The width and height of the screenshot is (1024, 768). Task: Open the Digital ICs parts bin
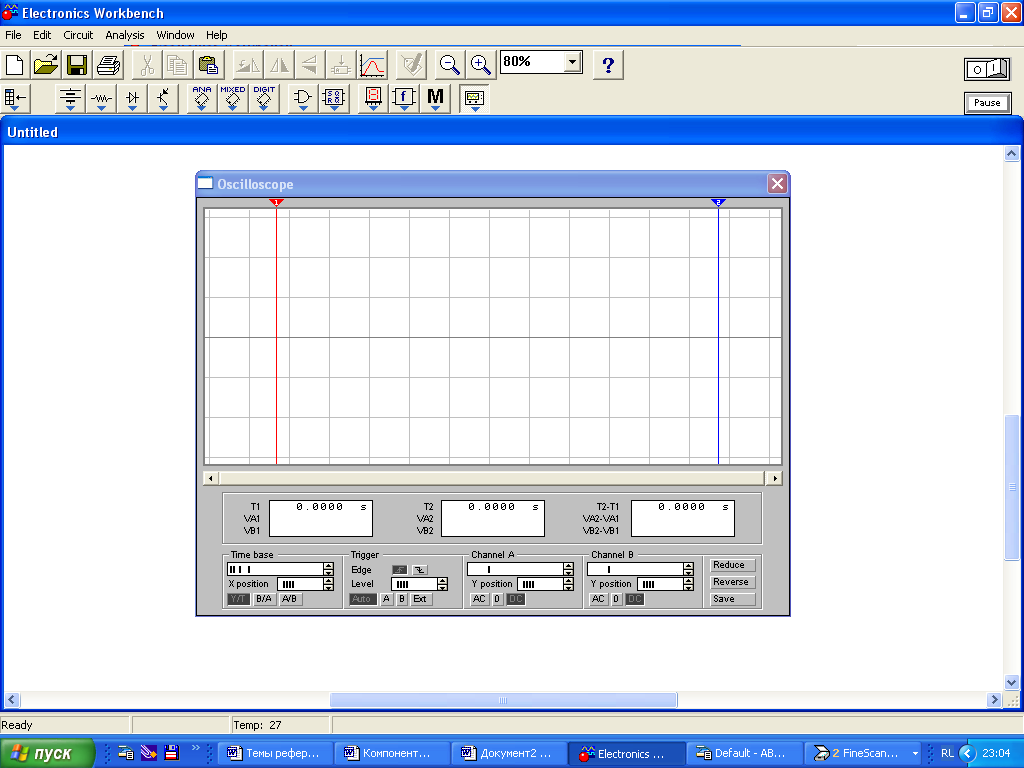[264, 99]
